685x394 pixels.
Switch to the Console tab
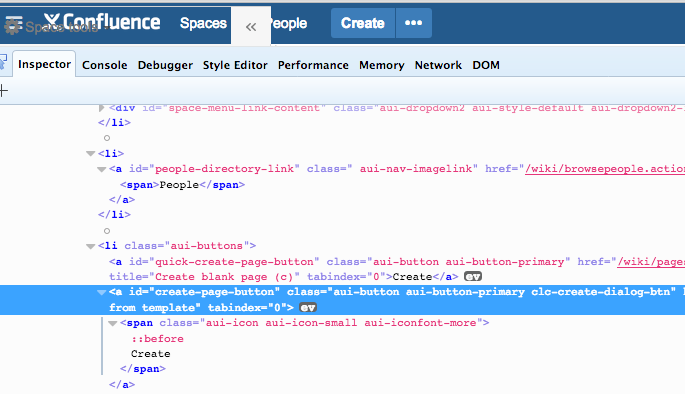104,65
